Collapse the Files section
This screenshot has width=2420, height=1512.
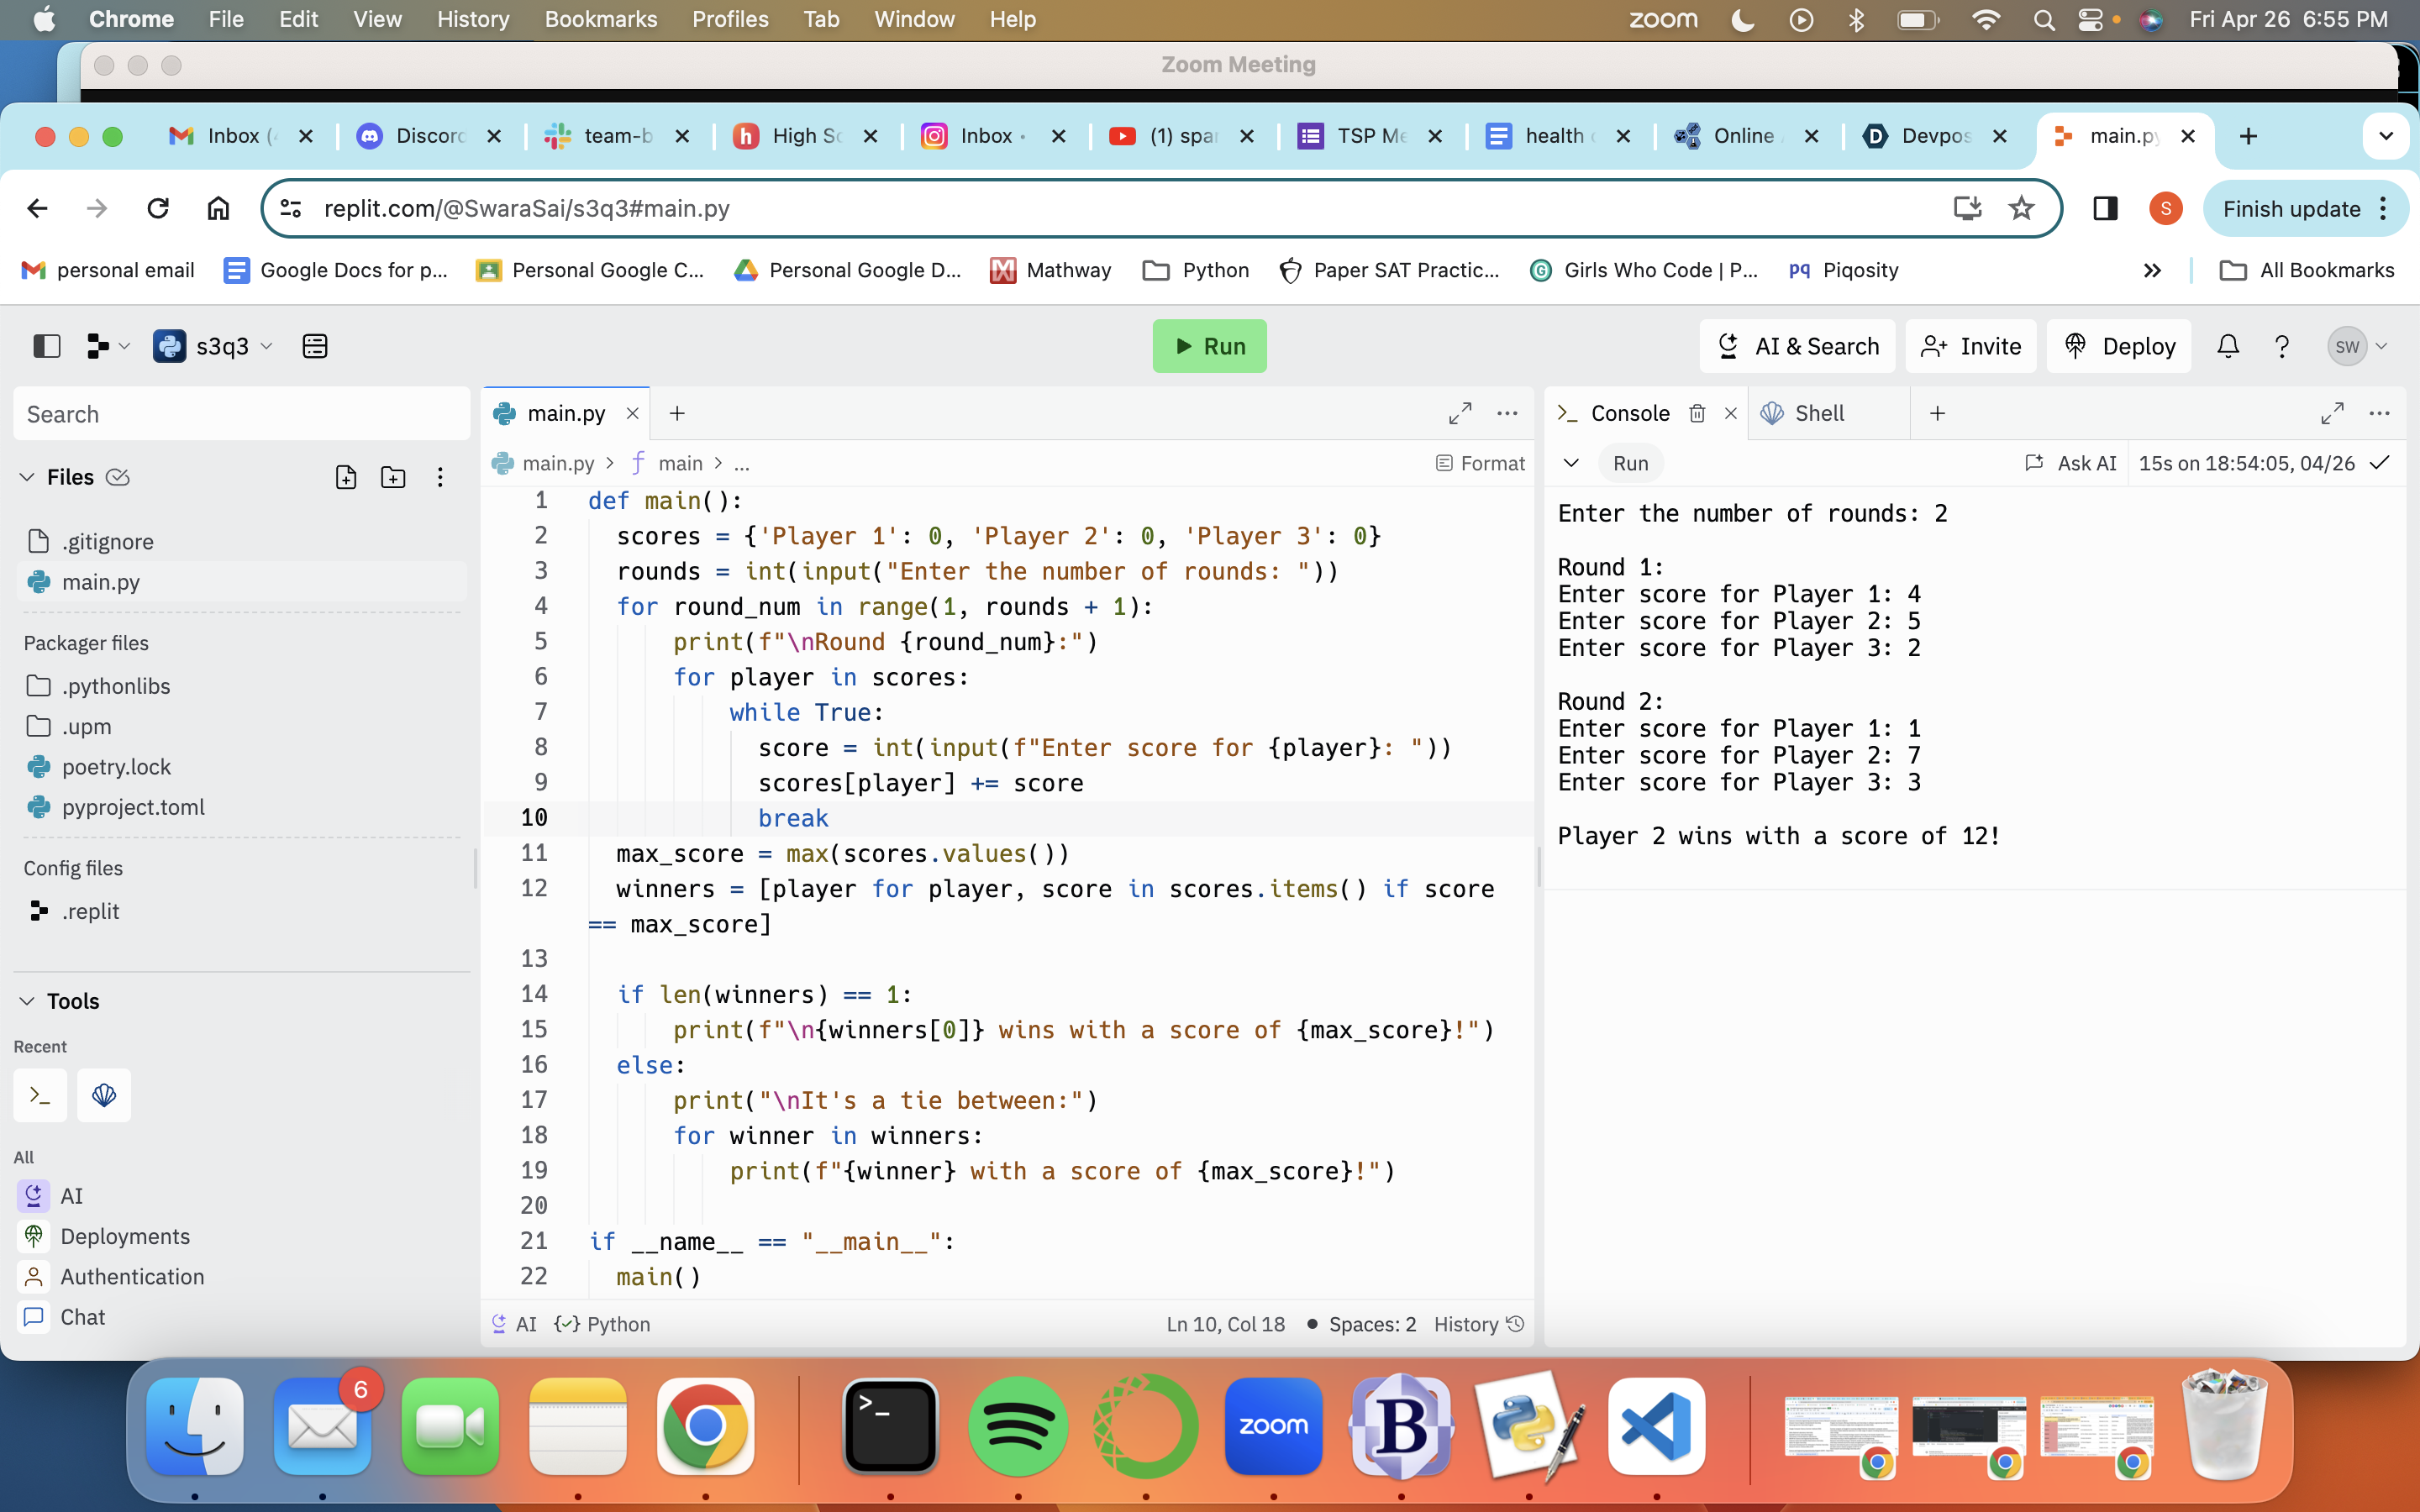pos(28,477)
